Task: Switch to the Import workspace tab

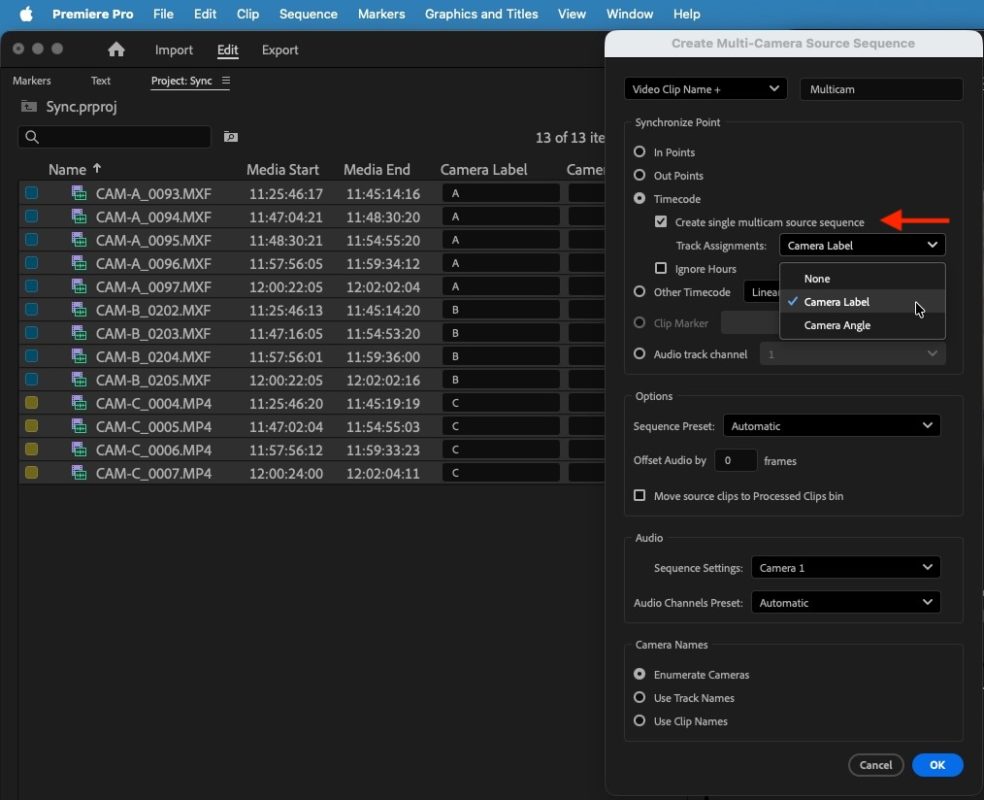Action: [174, 50]
